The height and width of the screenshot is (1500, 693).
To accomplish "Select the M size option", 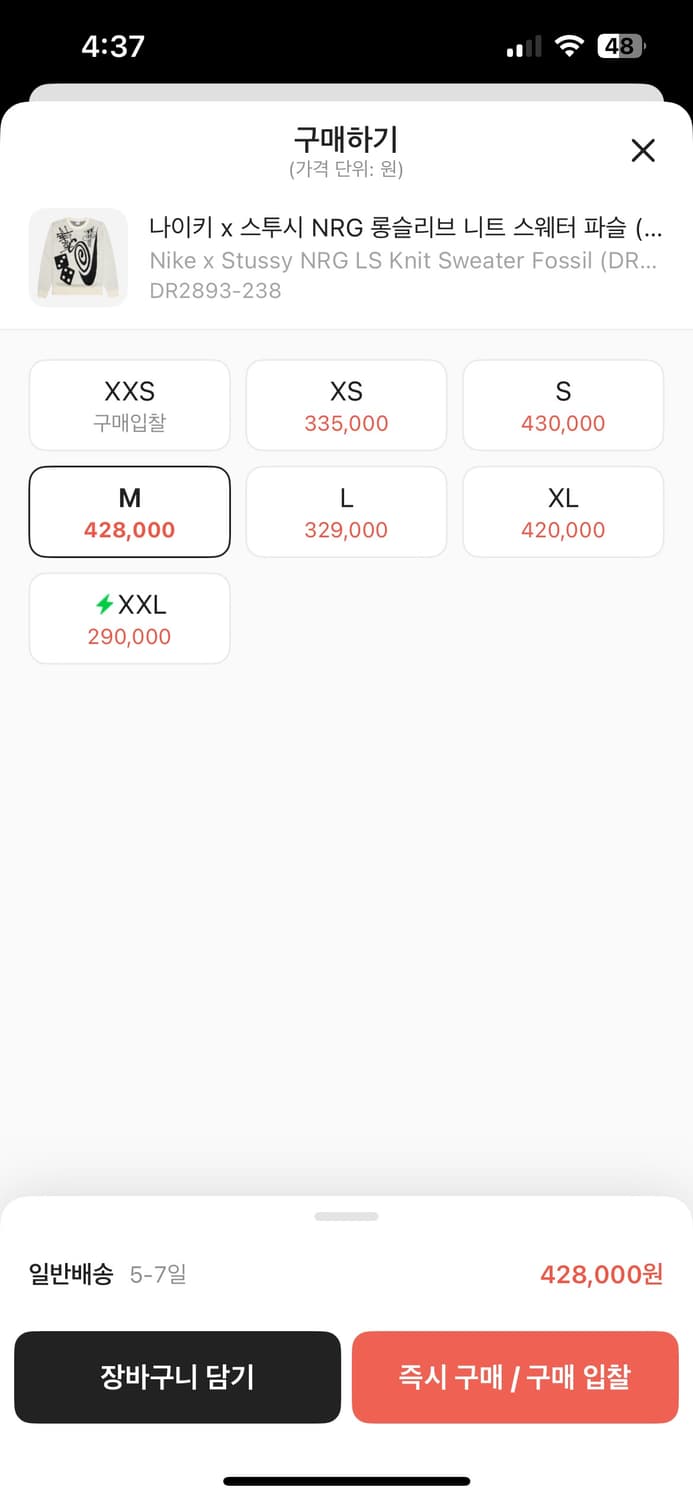I will [x=130, y=512].
